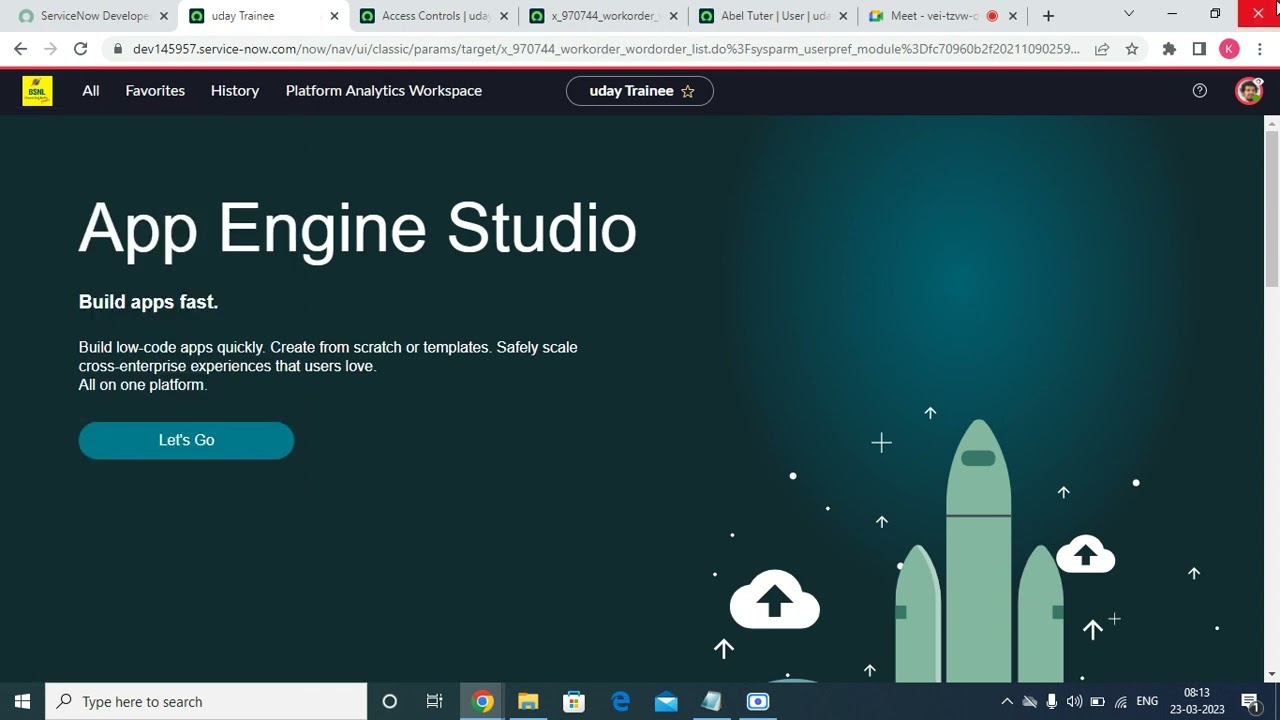The image size is (1280, 720).
Task: Favorite the page with the star icon
Action: (688, 91)
